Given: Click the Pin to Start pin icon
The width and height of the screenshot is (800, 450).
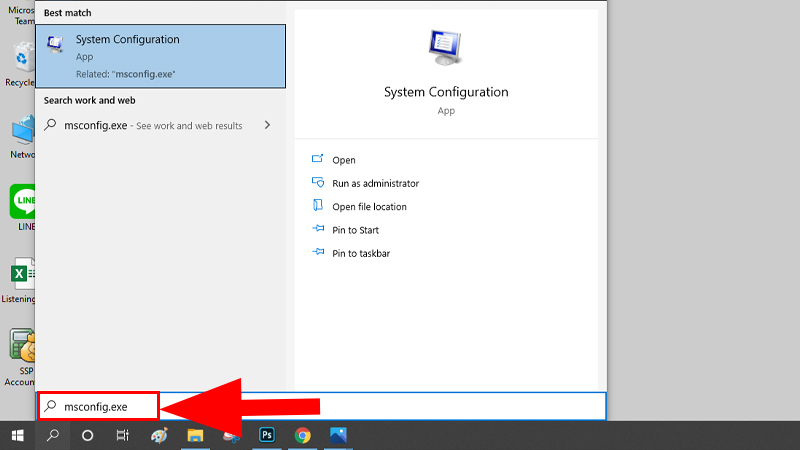Looking at the screenshot, I should click(318, 229).
